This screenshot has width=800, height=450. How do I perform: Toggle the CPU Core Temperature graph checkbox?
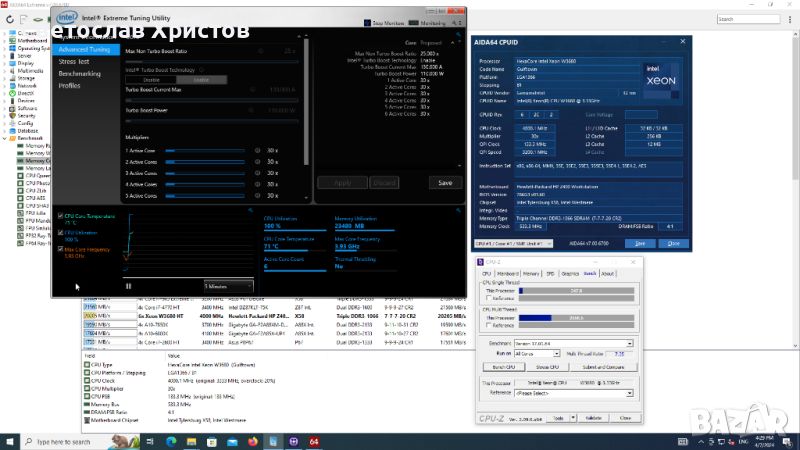coord(60,217)
